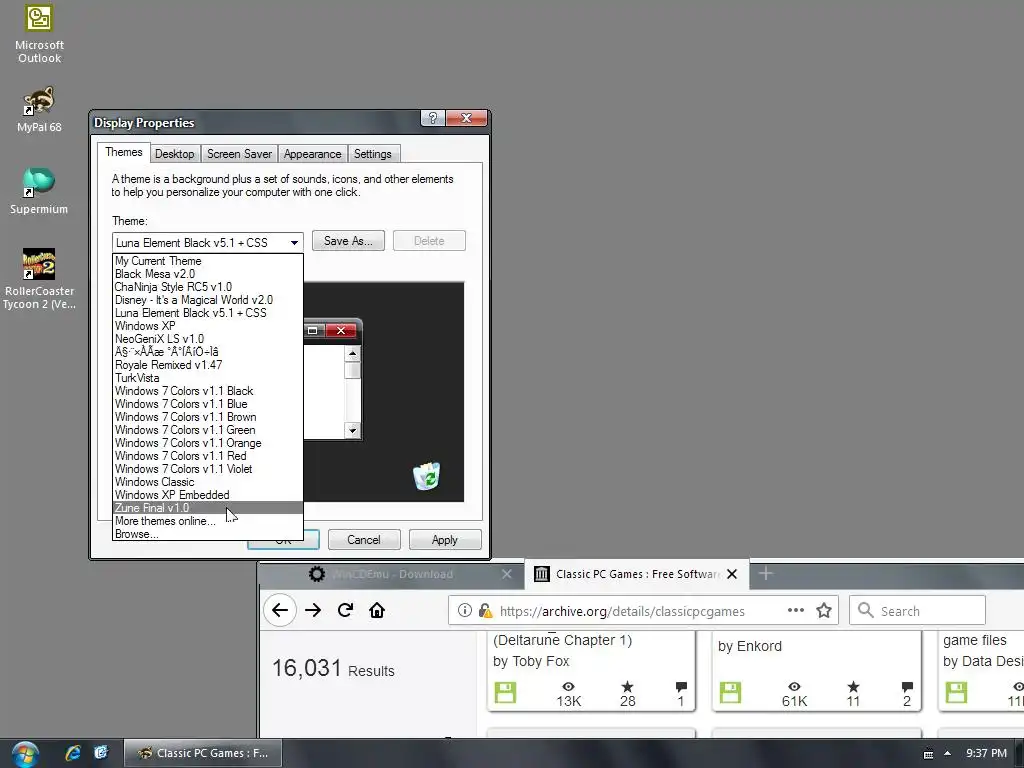This screenshot has height=768, width=1024.
Task: Click the help question mark in Display Properties
Action: (432, 118)
